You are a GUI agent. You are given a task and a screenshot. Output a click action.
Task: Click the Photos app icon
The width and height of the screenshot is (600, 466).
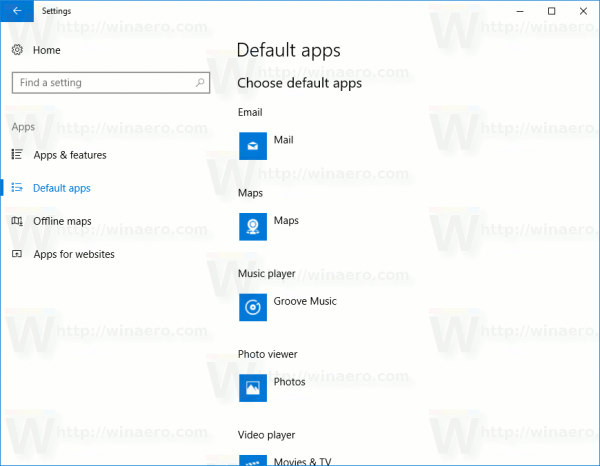tap(254, 387)
